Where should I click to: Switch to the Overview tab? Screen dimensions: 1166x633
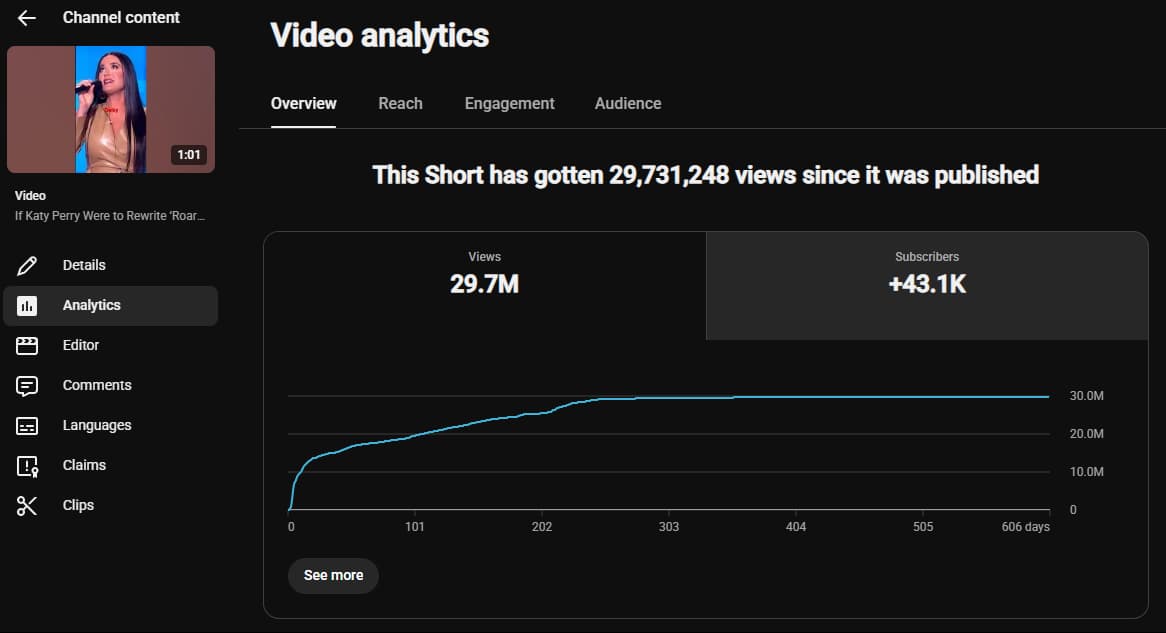[x=303, y=104]
